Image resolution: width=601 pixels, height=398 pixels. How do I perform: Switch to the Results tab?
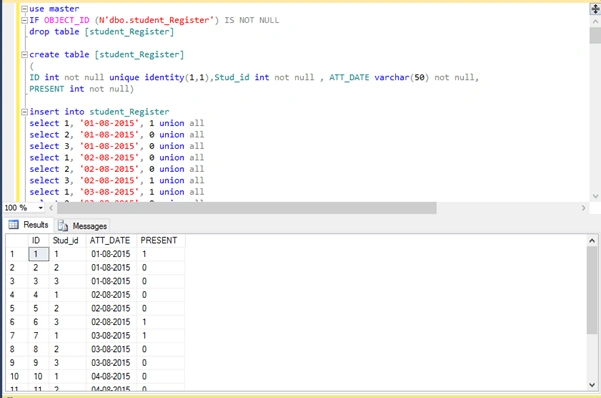29,225
